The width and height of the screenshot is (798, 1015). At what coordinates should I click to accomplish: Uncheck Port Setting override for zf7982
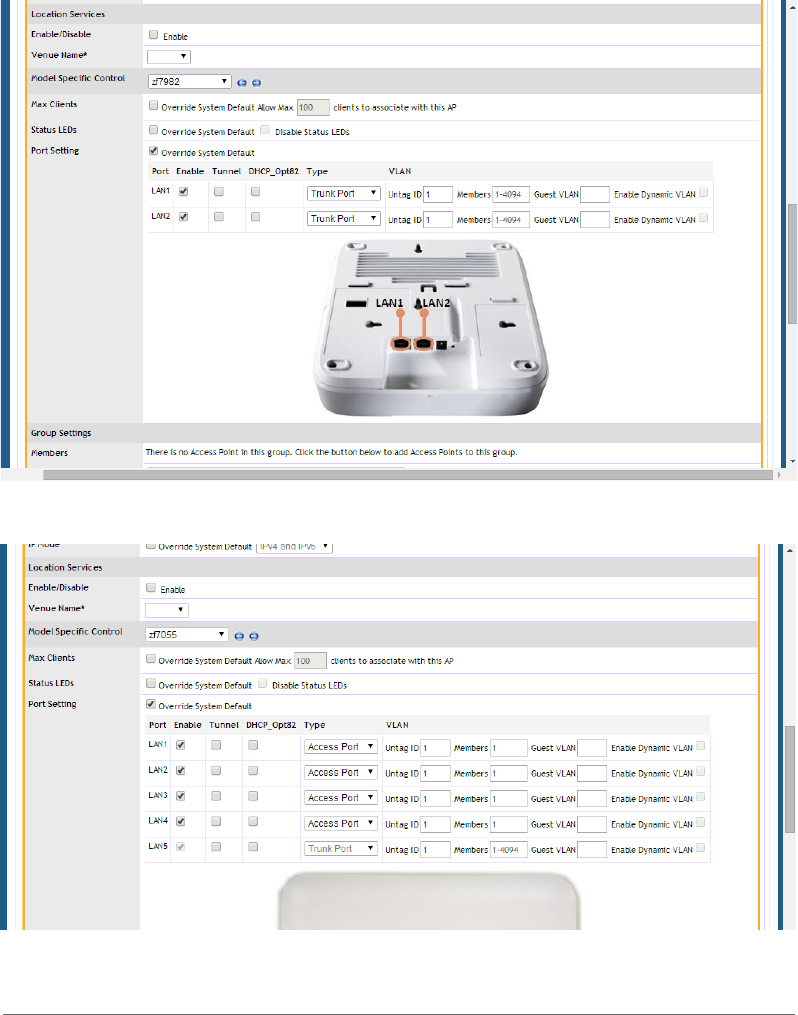click(x=153, y=150)
